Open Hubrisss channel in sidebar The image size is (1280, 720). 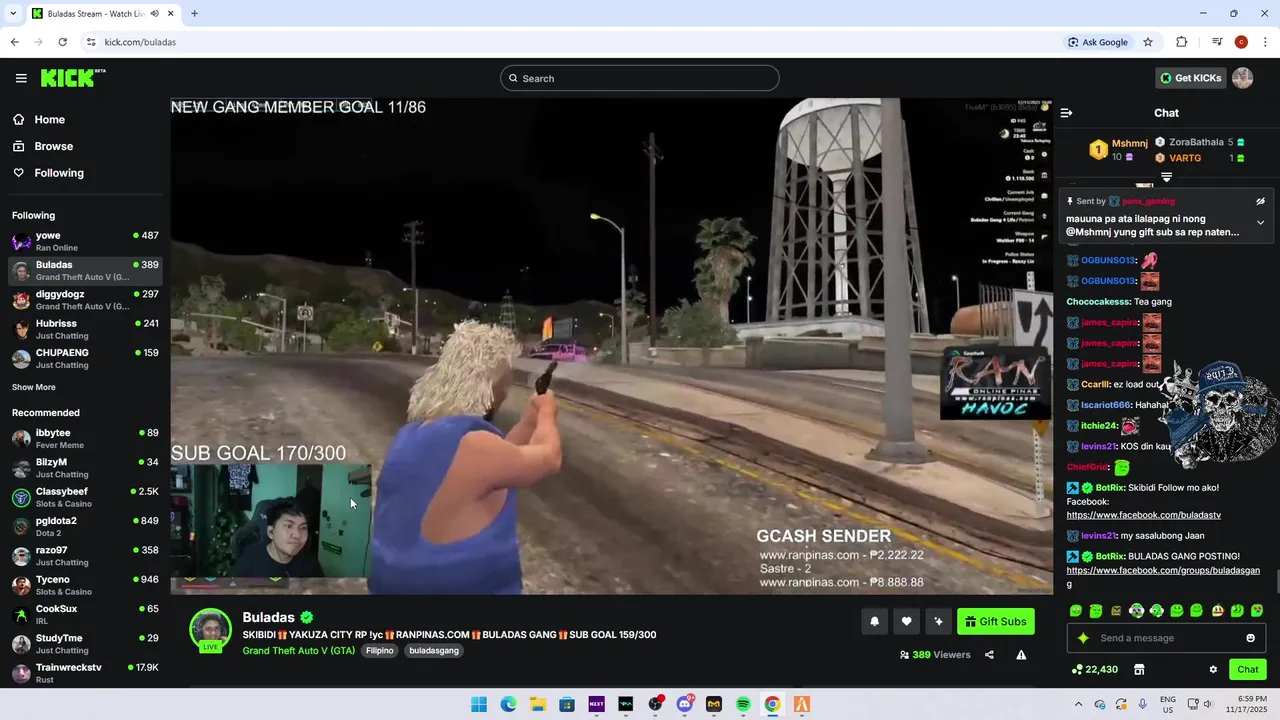85,329
